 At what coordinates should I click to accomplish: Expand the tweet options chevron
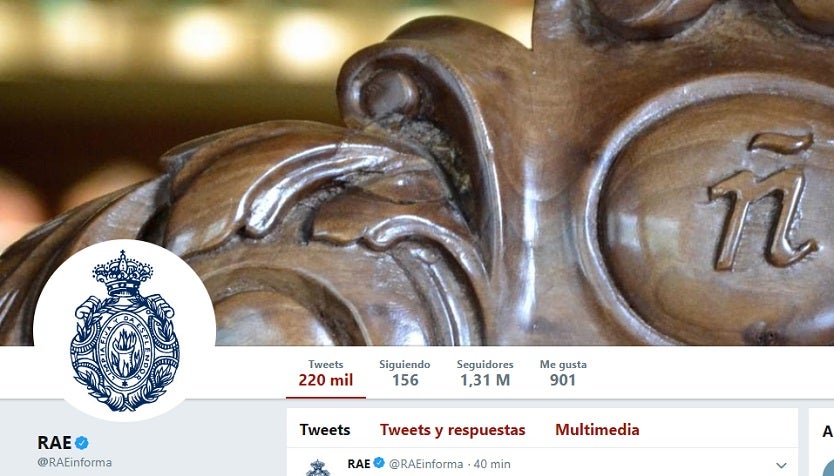(x=781, y=465)
